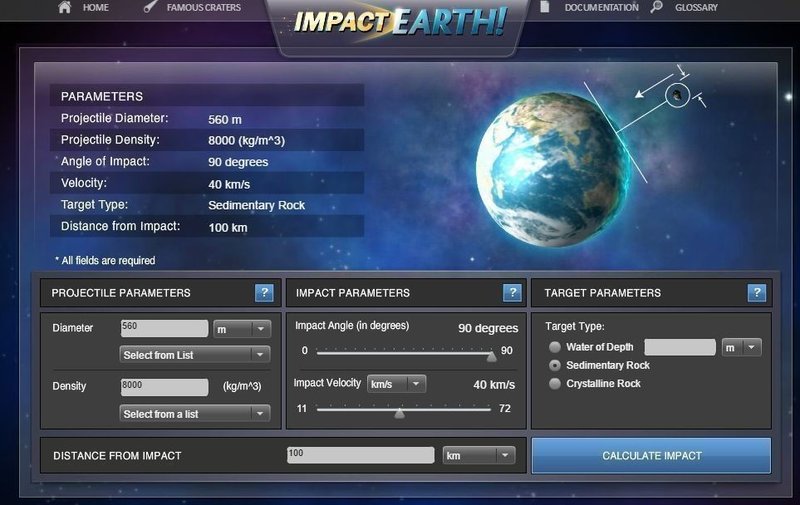
Task: Click the '90 degrees' value in Parameters summary
Action: point(238,162)
